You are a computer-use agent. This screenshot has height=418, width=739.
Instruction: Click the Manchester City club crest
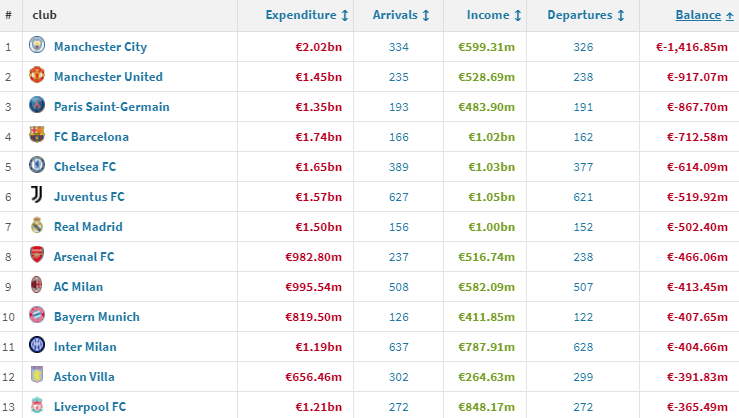pos(37,47)
